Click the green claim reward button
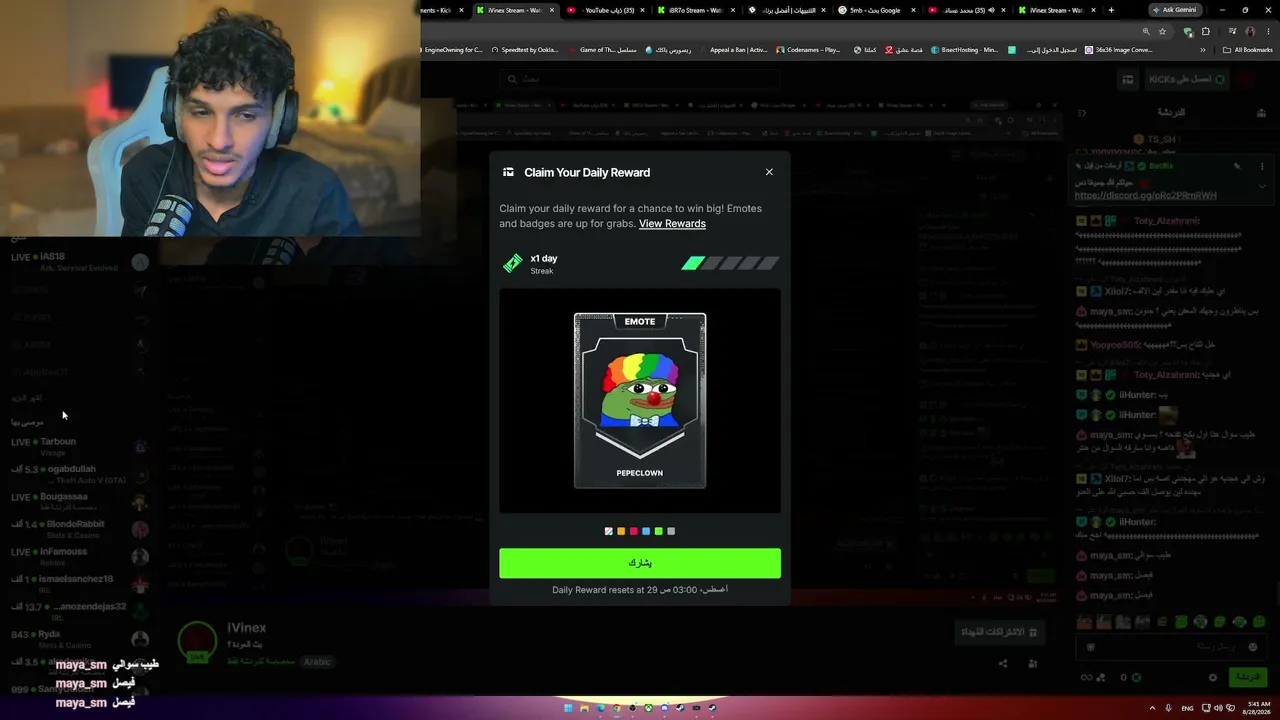The width and height of the screenshot is (1280, 720). (640, 563)
